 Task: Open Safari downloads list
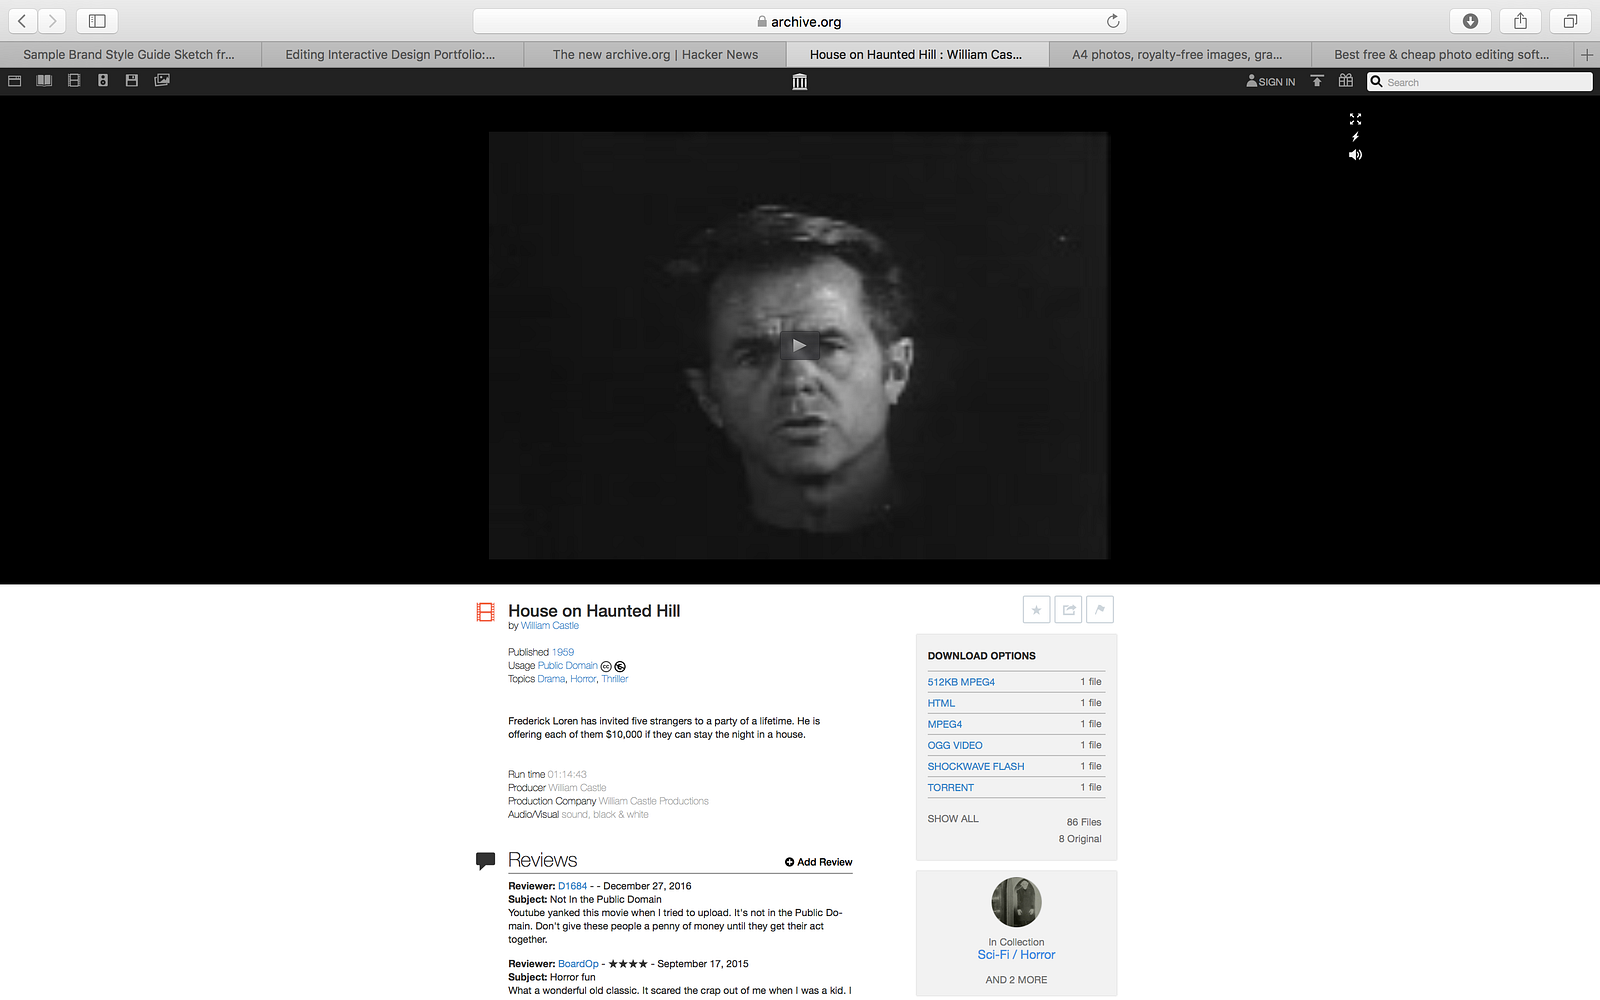1470,21
